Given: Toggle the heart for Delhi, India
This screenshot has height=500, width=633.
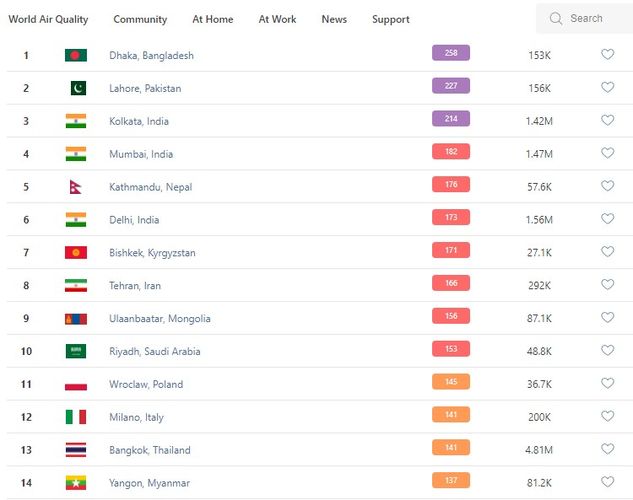Looking at the screenshot, I should (x=607, y=219).
